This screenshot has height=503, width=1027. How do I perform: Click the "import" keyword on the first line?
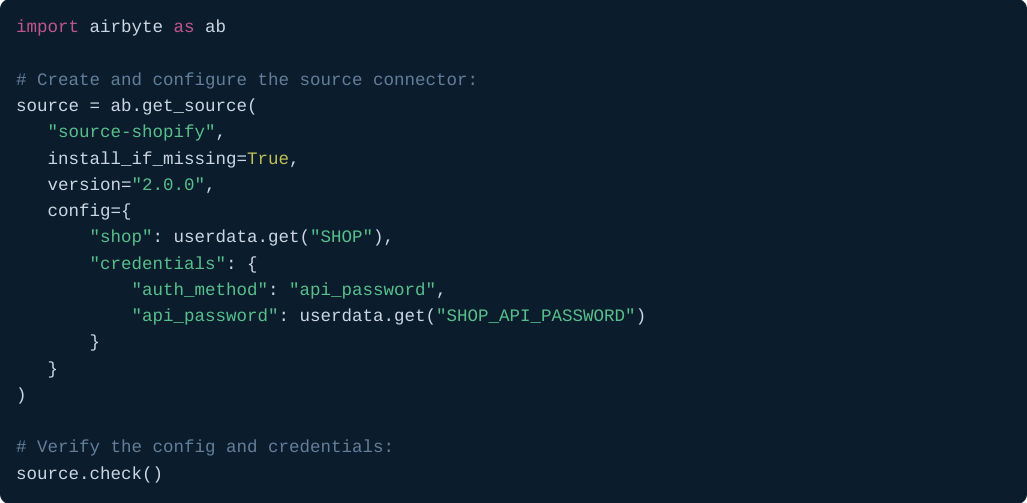coord(47,27)
